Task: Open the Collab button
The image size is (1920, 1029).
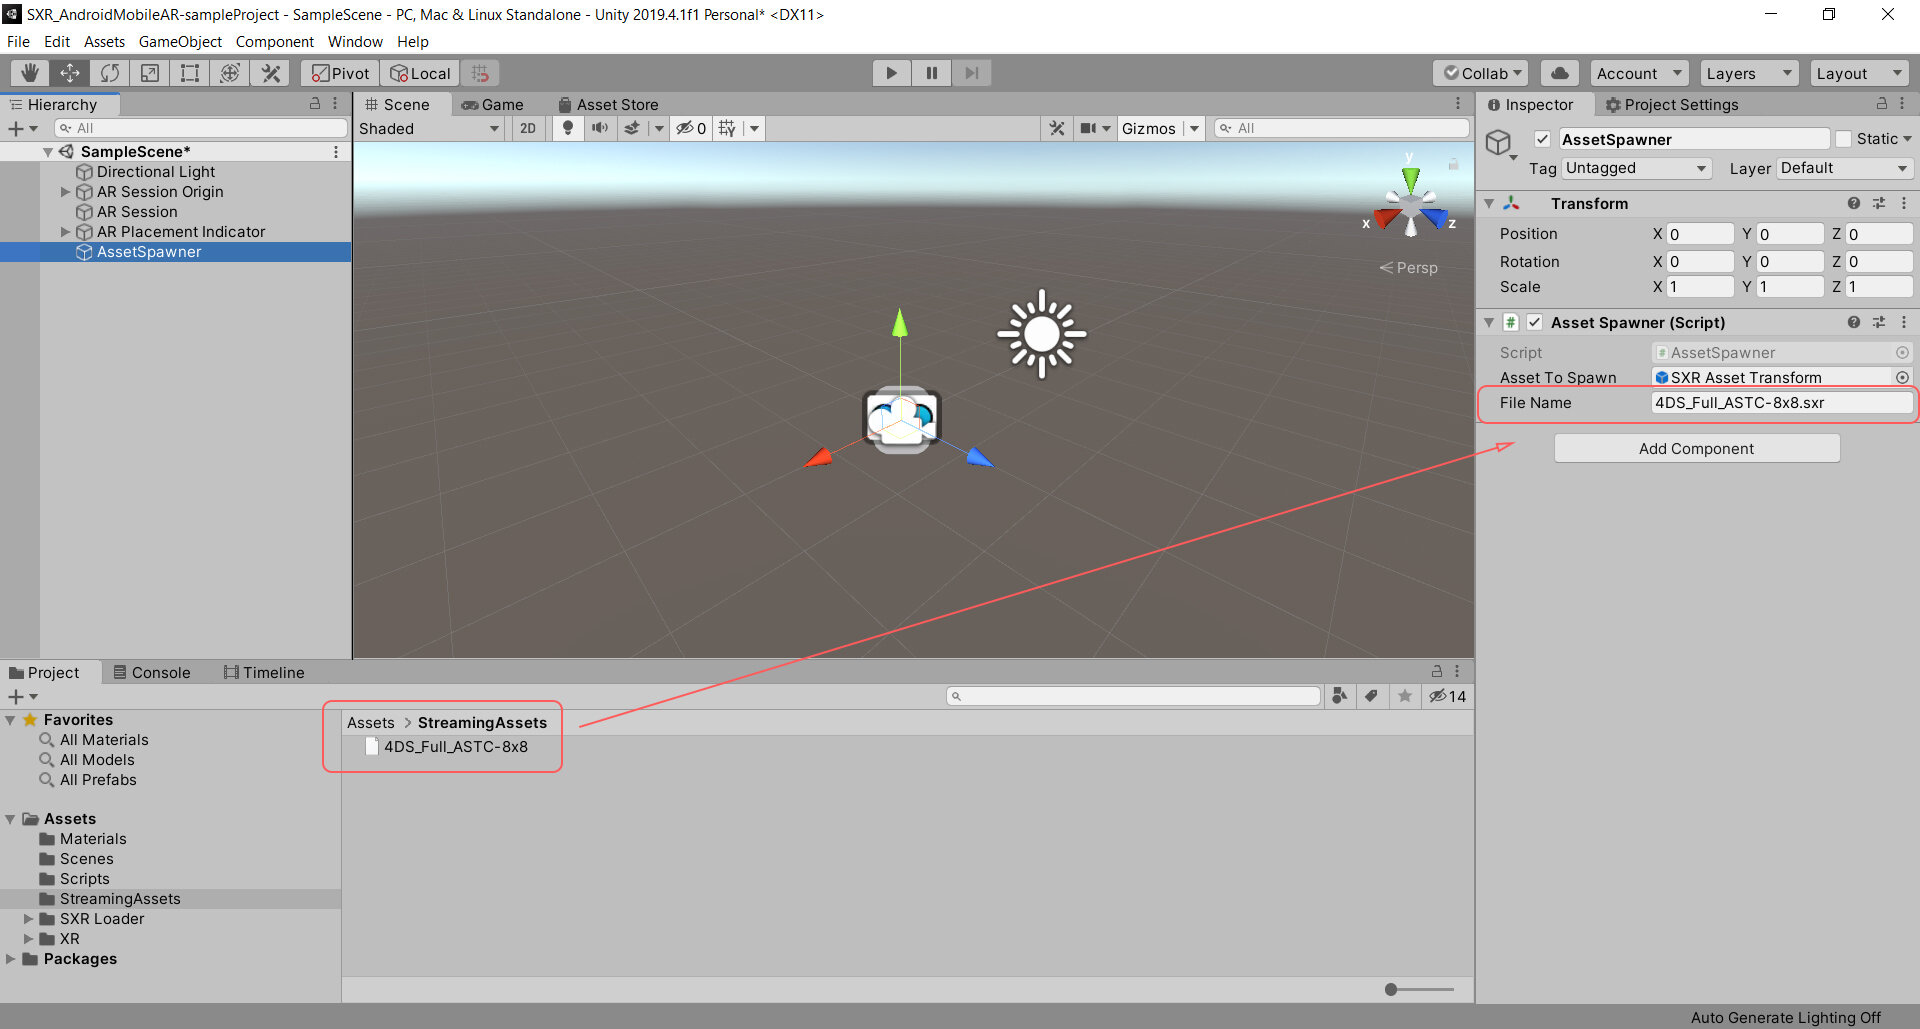Action: pos(1482,73)
